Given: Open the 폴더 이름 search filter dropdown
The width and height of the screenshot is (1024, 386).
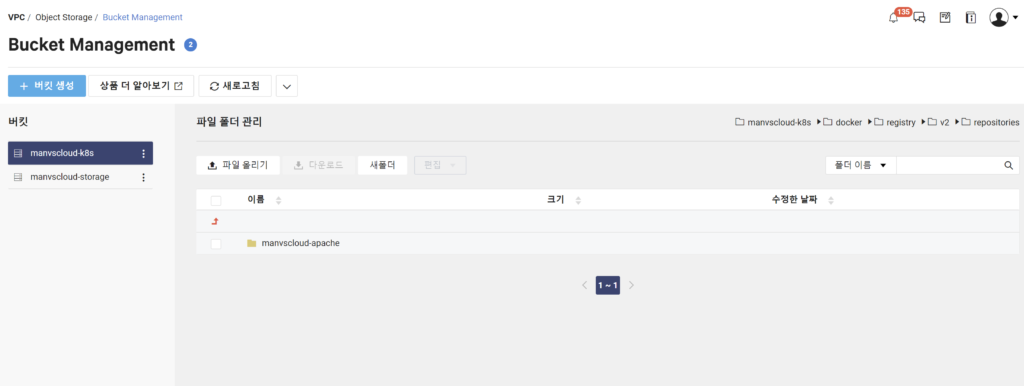Looking at the screenshot, I should coord(861,165).
